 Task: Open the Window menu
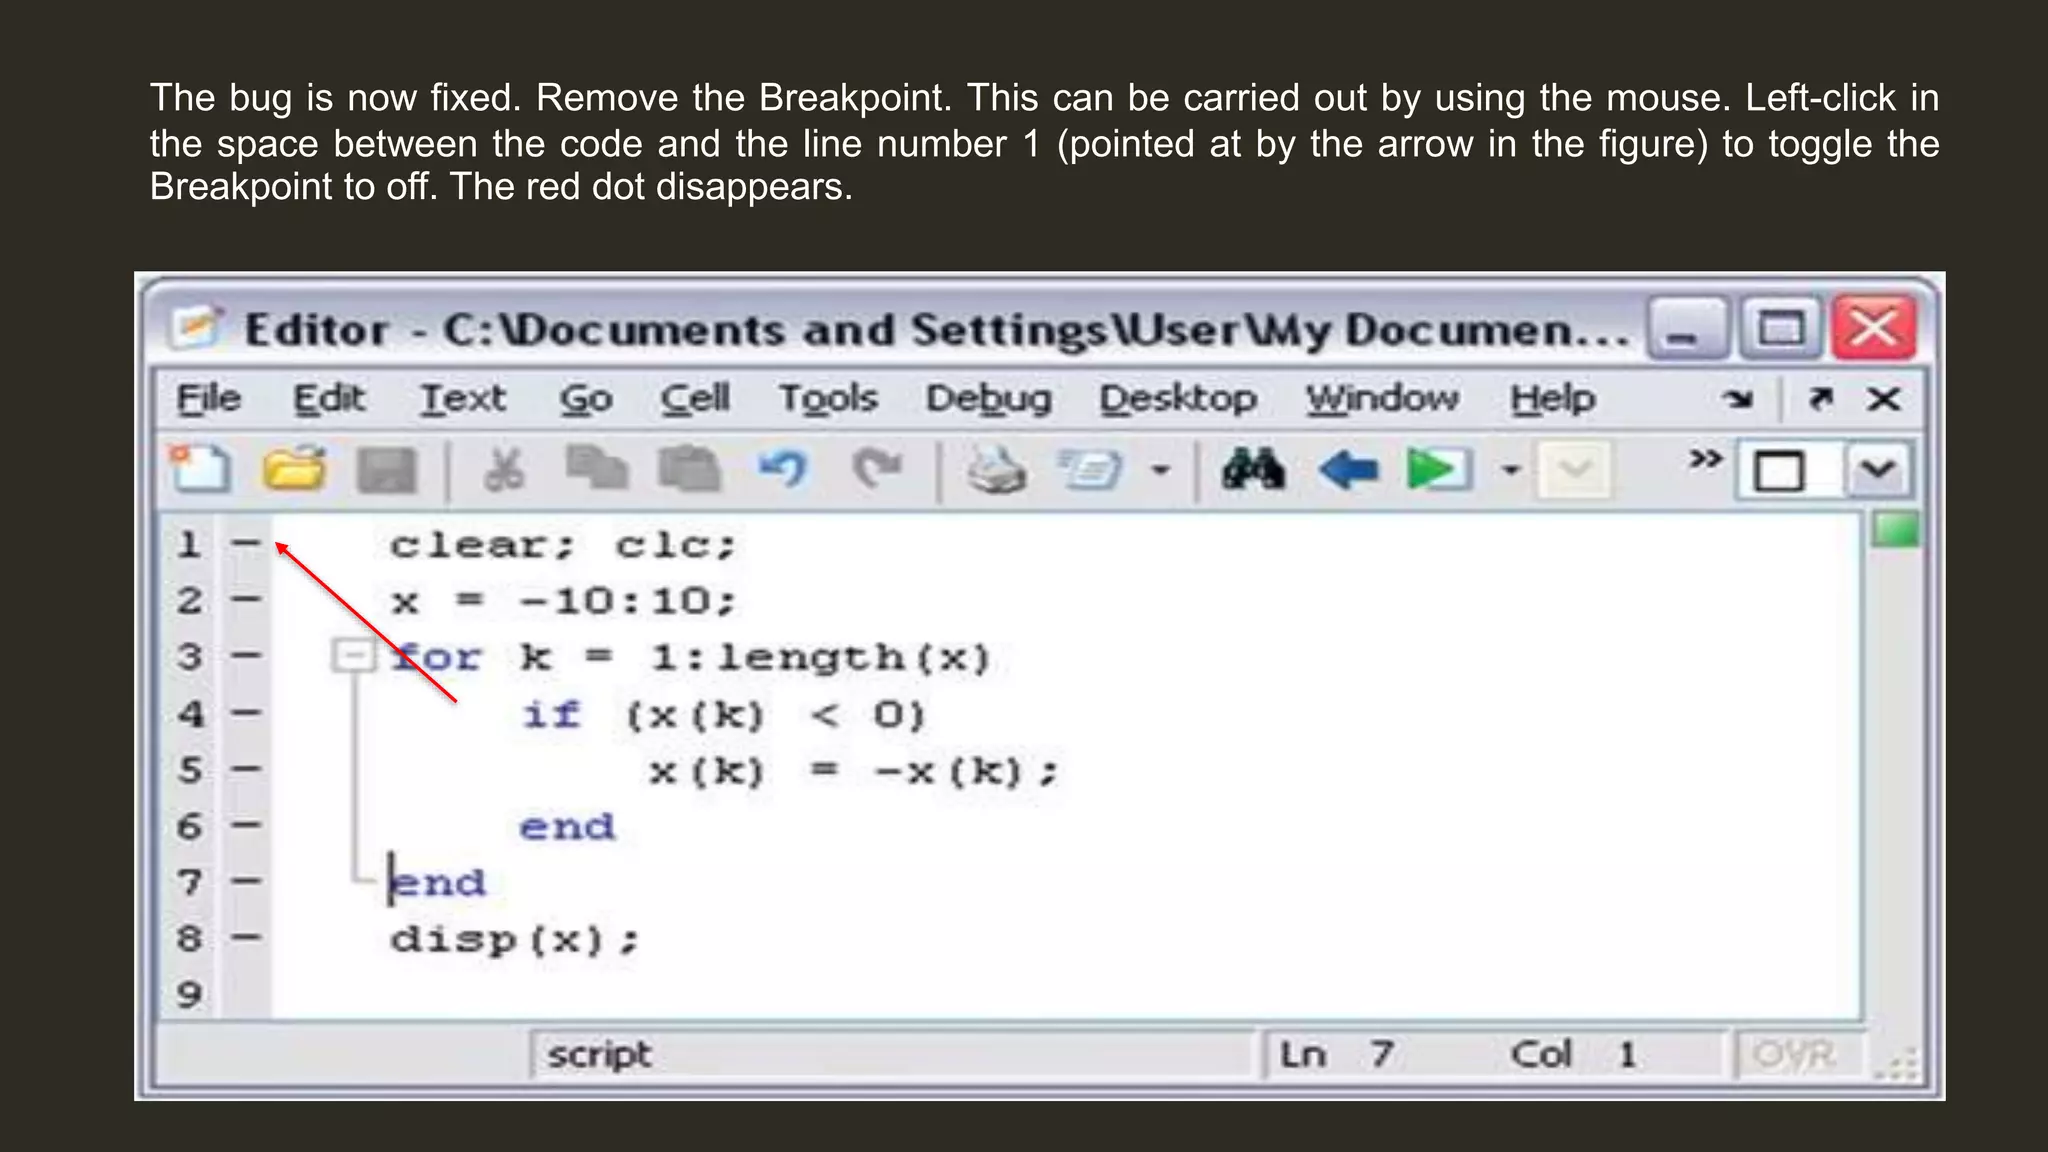(x=1382, y=399)
